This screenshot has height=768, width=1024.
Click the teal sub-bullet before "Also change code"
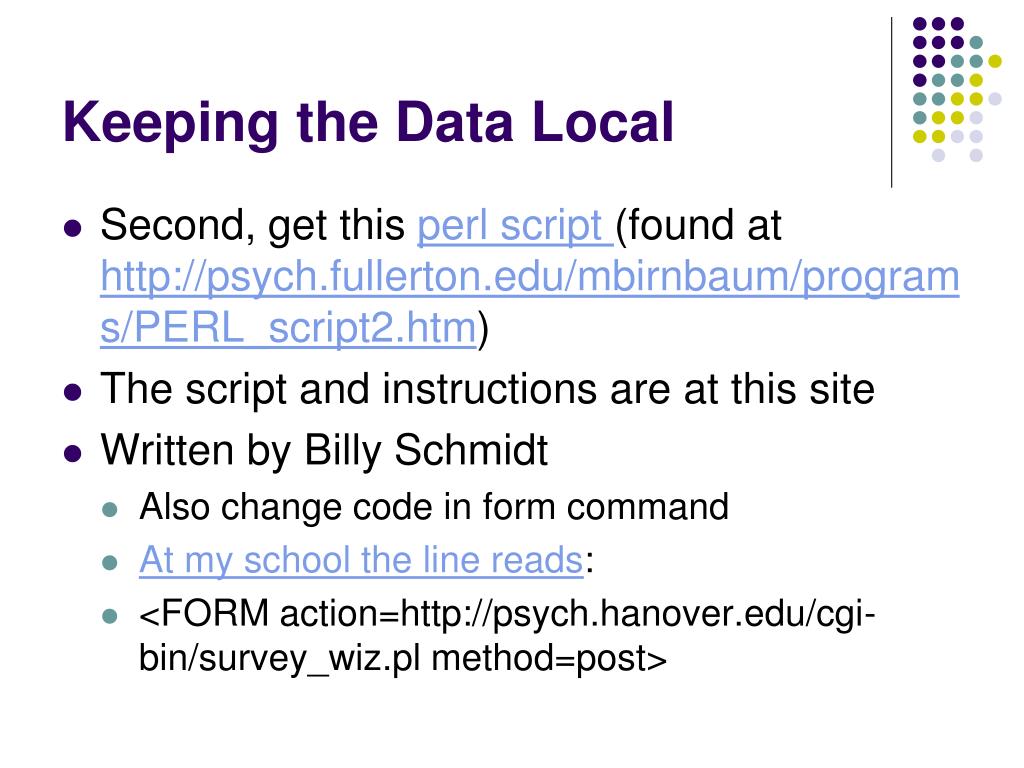tap(112, 508)
